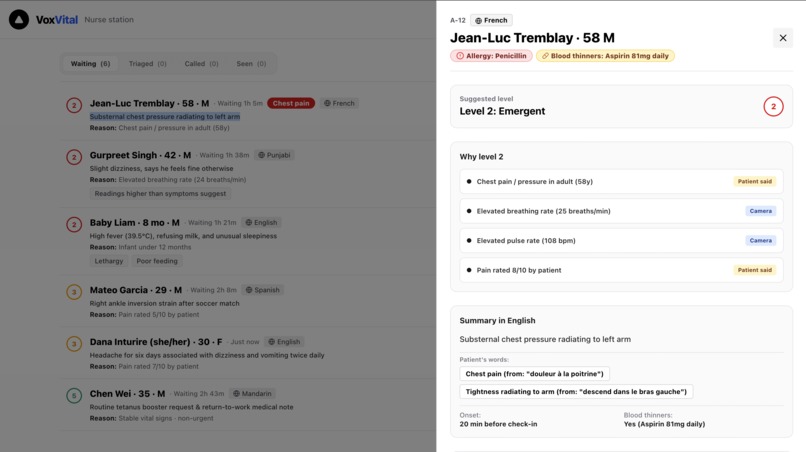The height and width of the screenshot is (452, 806).
Task: Click the globe icon in the Mandarin language tag
Action: 236,394
